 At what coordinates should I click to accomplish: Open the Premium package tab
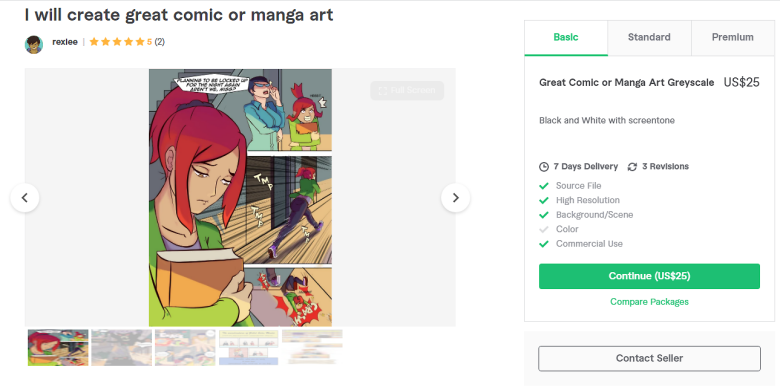[733, 38]
